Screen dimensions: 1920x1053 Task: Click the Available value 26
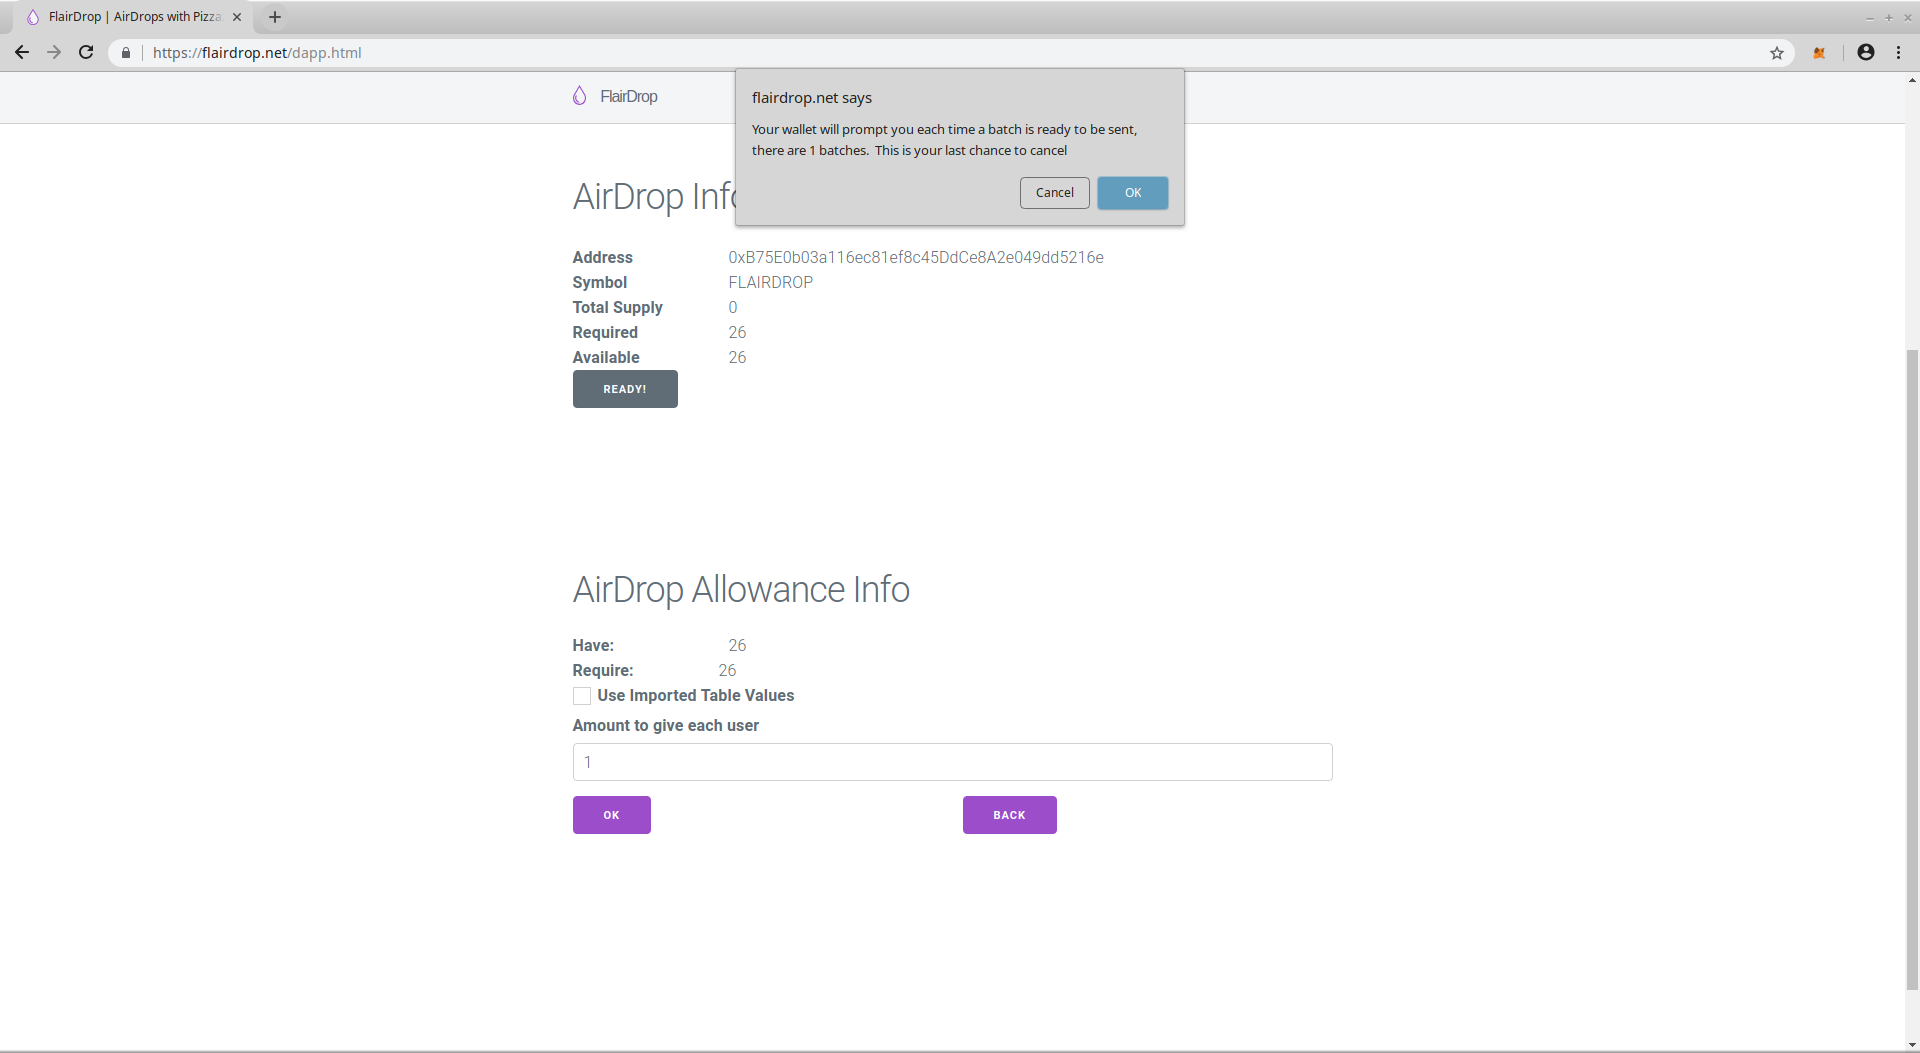737,357
